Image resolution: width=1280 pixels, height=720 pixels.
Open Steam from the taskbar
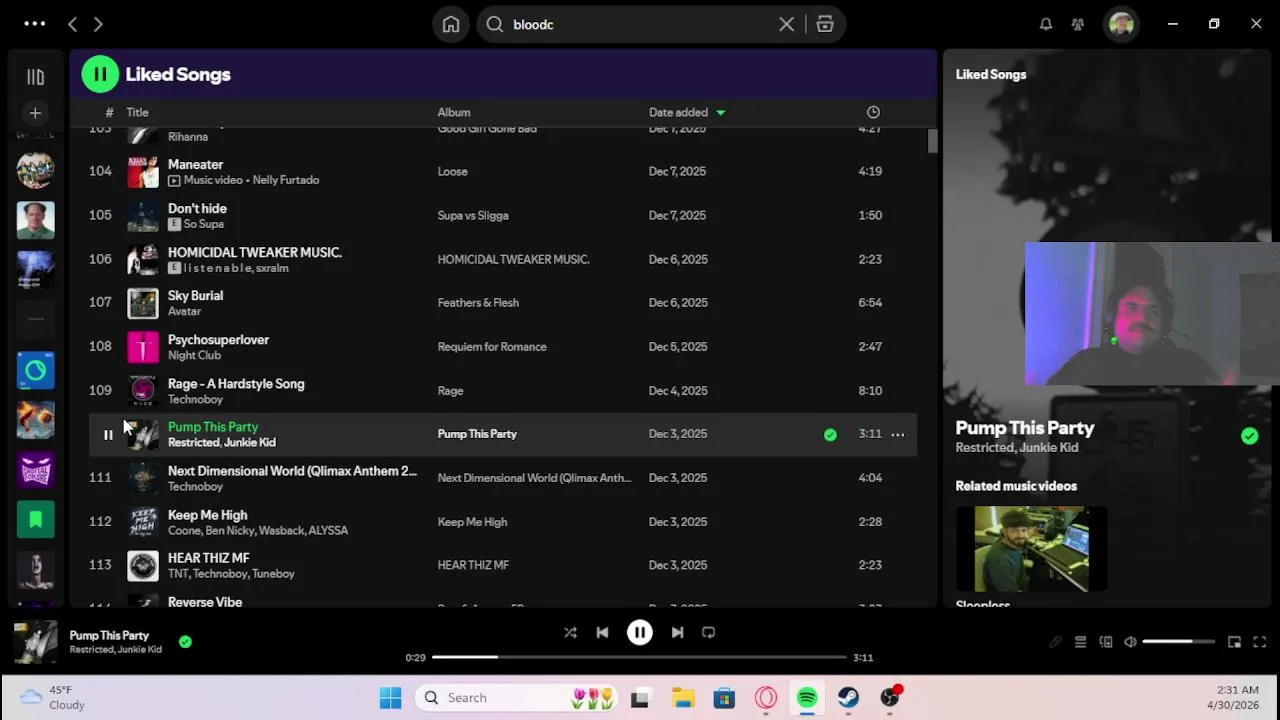pos(848,698)
